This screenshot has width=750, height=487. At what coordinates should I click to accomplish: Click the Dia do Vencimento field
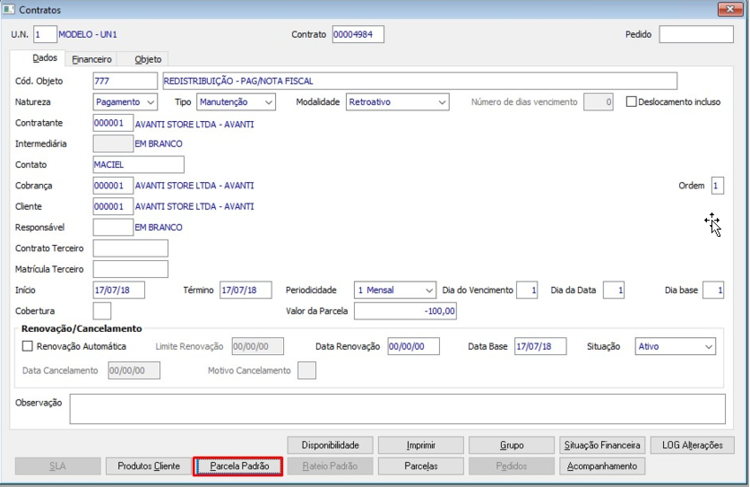tap(527, 290)
